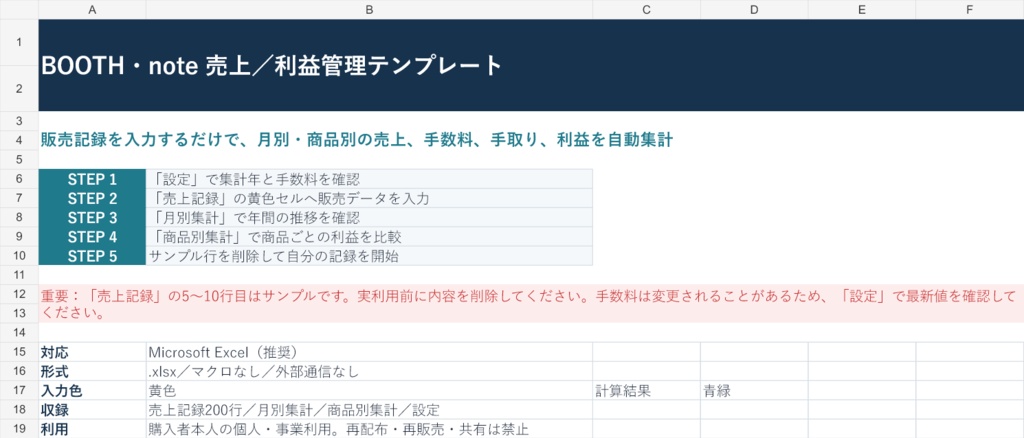Click cell starting '購入者本人の個人・事業利用'

[369, 429]
